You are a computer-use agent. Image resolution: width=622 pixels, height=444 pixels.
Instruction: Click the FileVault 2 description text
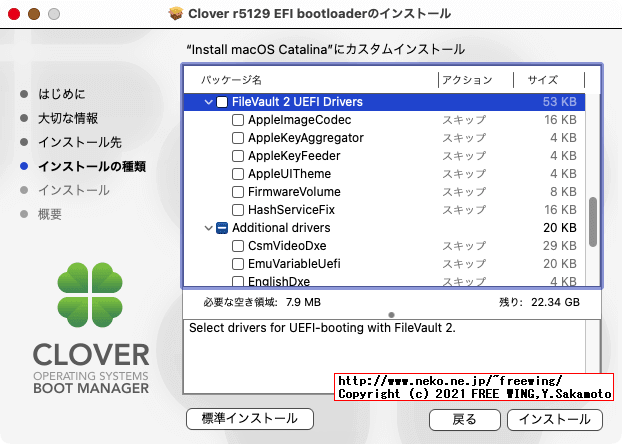coord(323,328)
